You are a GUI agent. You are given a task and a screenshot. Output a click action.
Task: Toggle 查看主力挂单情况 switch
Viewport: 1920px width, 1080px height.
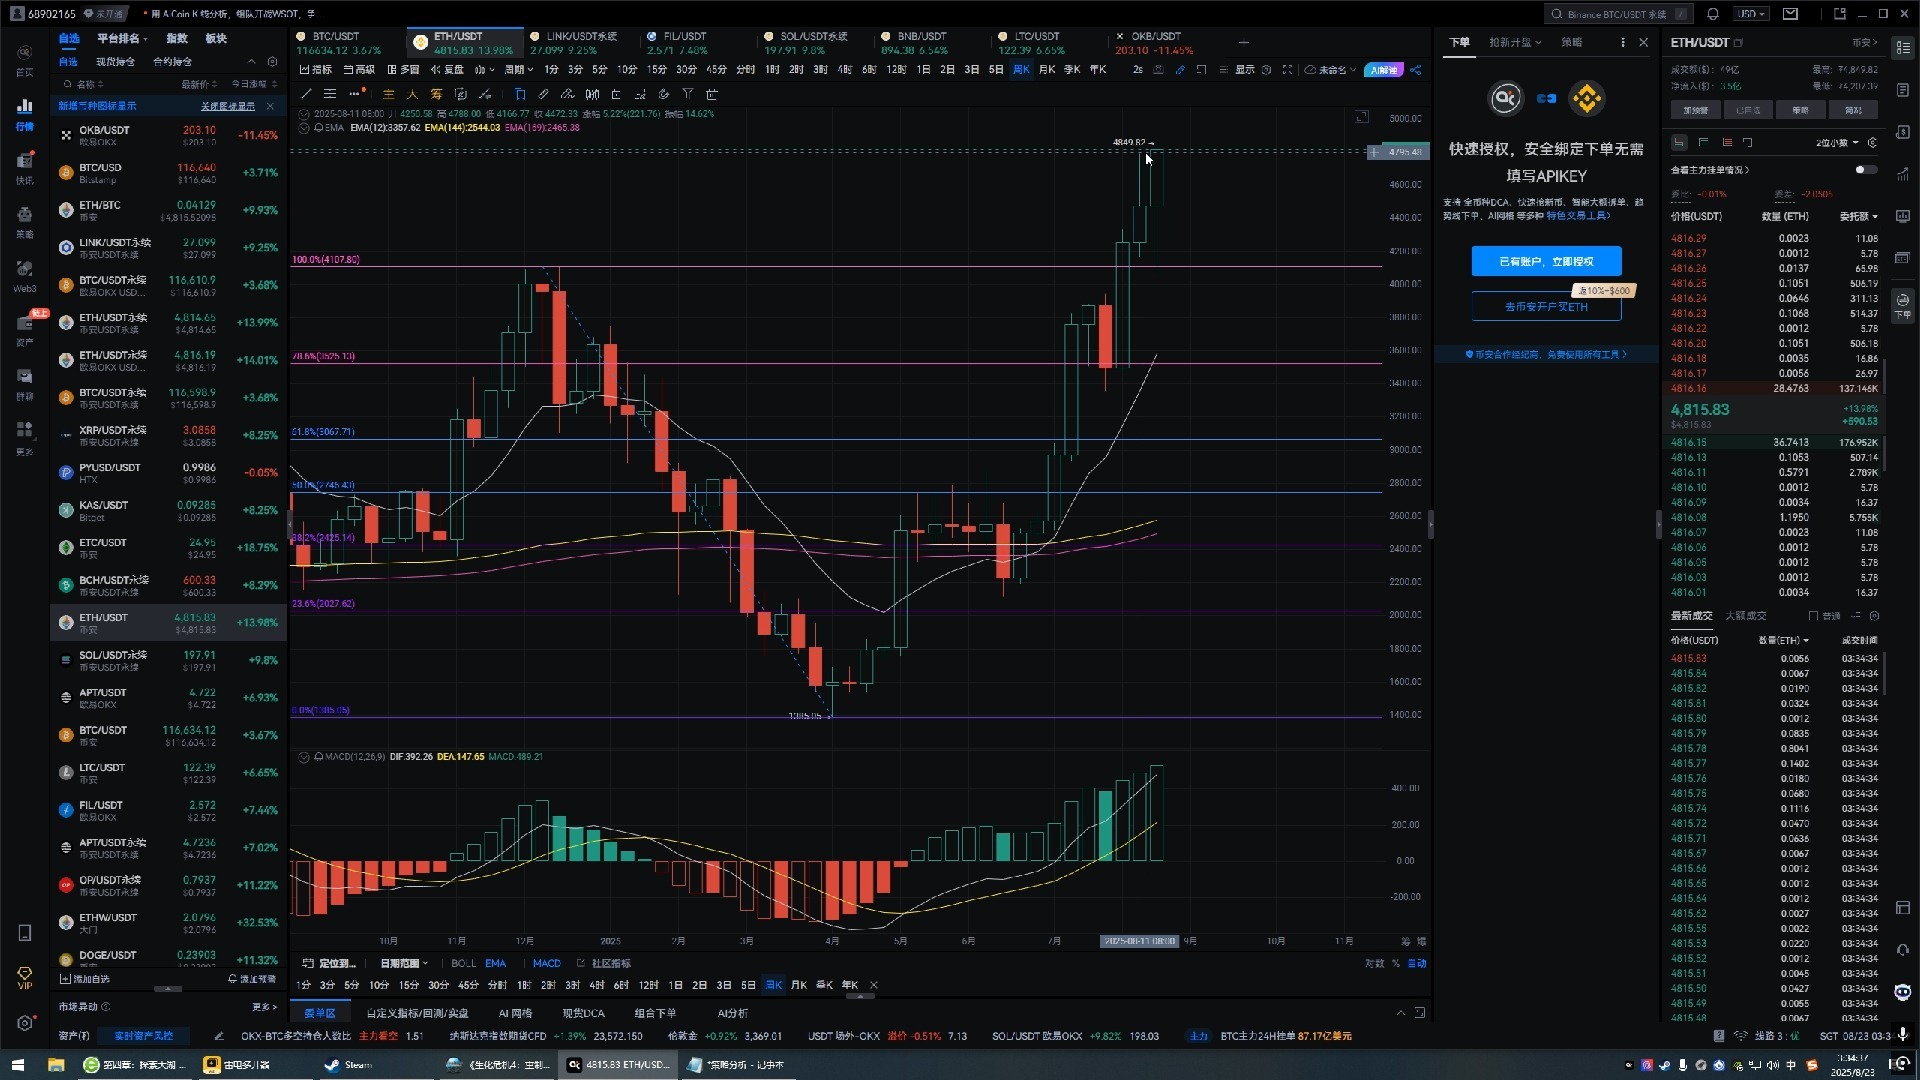pyautogui.click(x=1865, y=170)
